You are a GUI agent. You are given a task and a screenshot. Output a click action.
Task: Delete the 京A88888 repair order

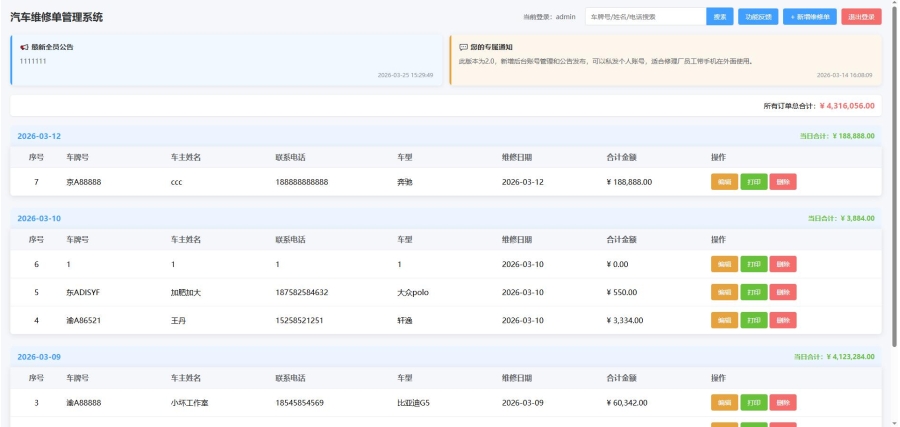tap(783, 182)
